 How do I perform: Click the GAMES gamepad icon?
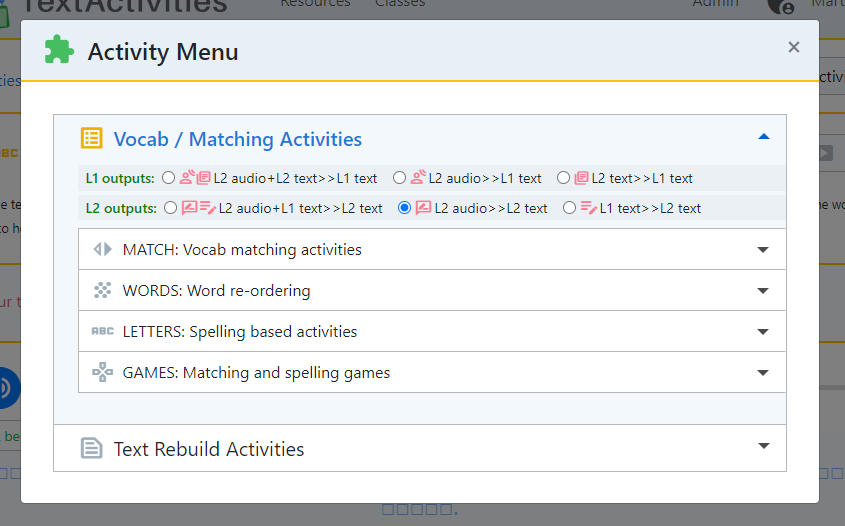click(x=102, y=372)
